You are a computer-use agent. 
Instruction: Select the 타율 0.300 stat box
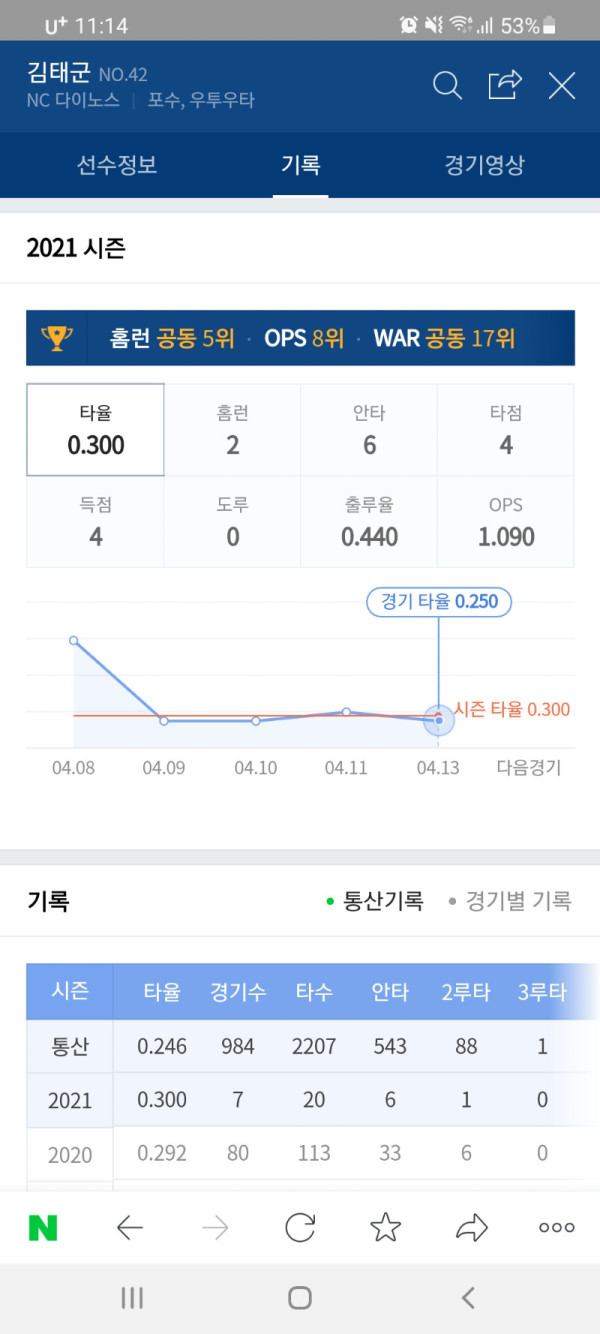[96, 430]
